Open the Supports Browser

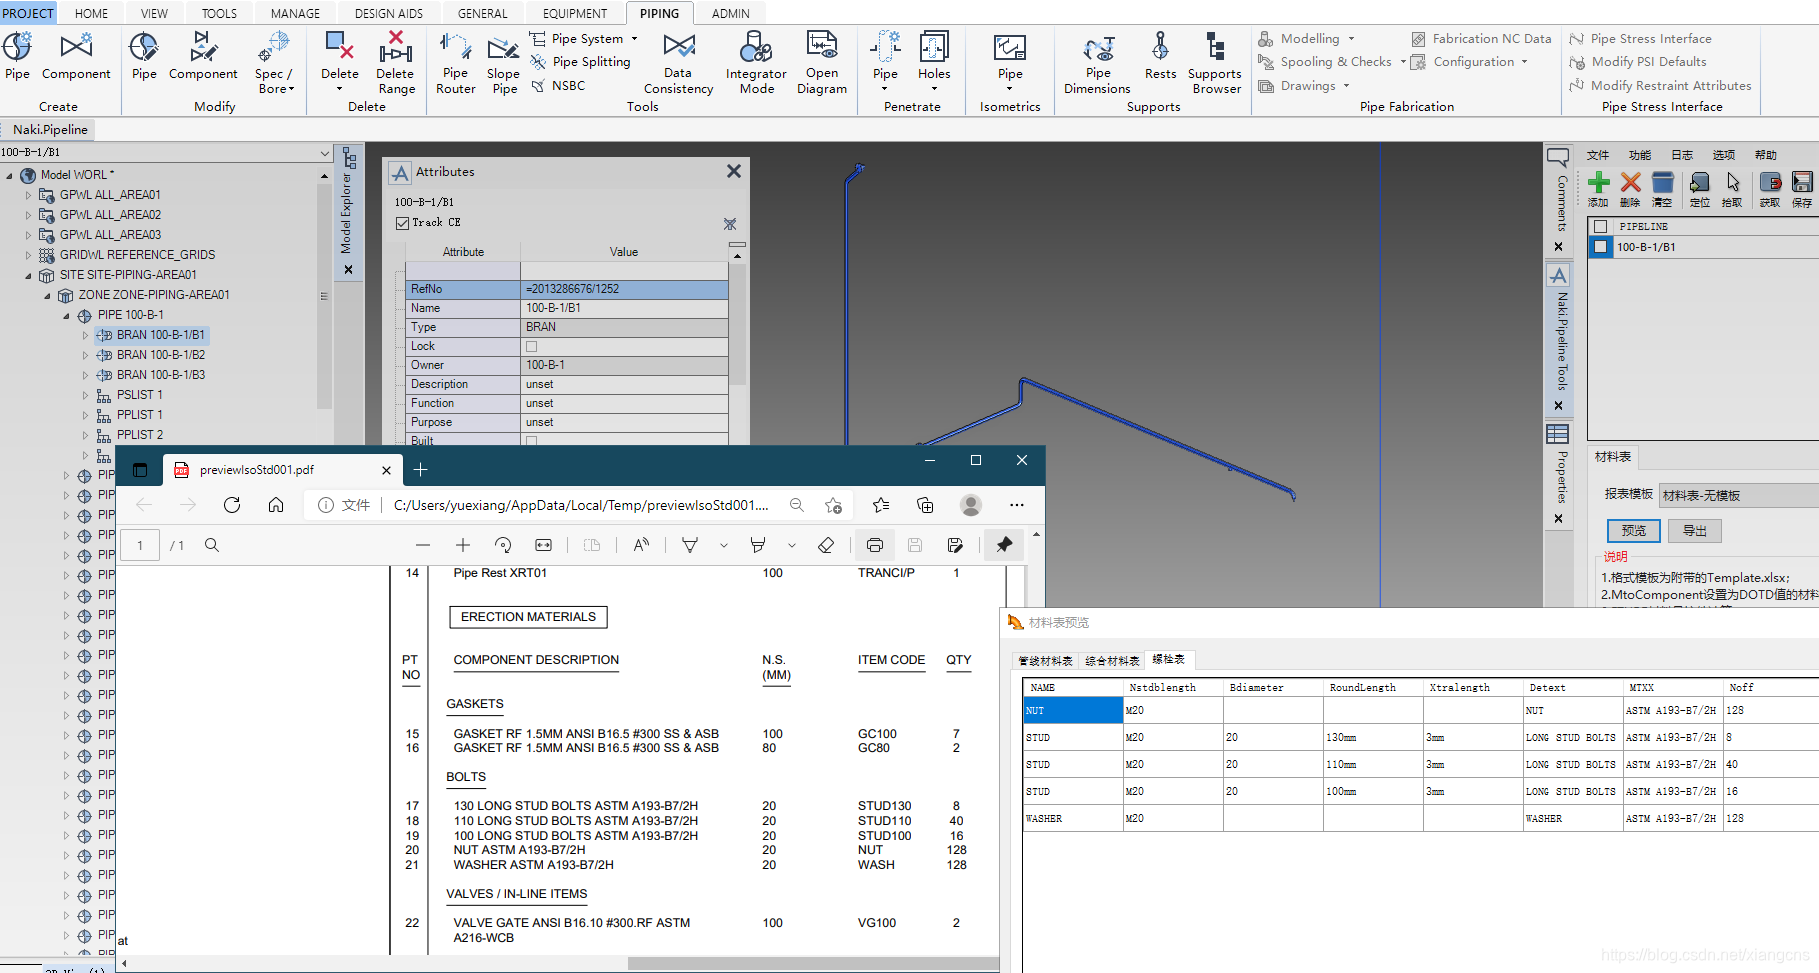pyautogui.click(x=1215, y=62)
